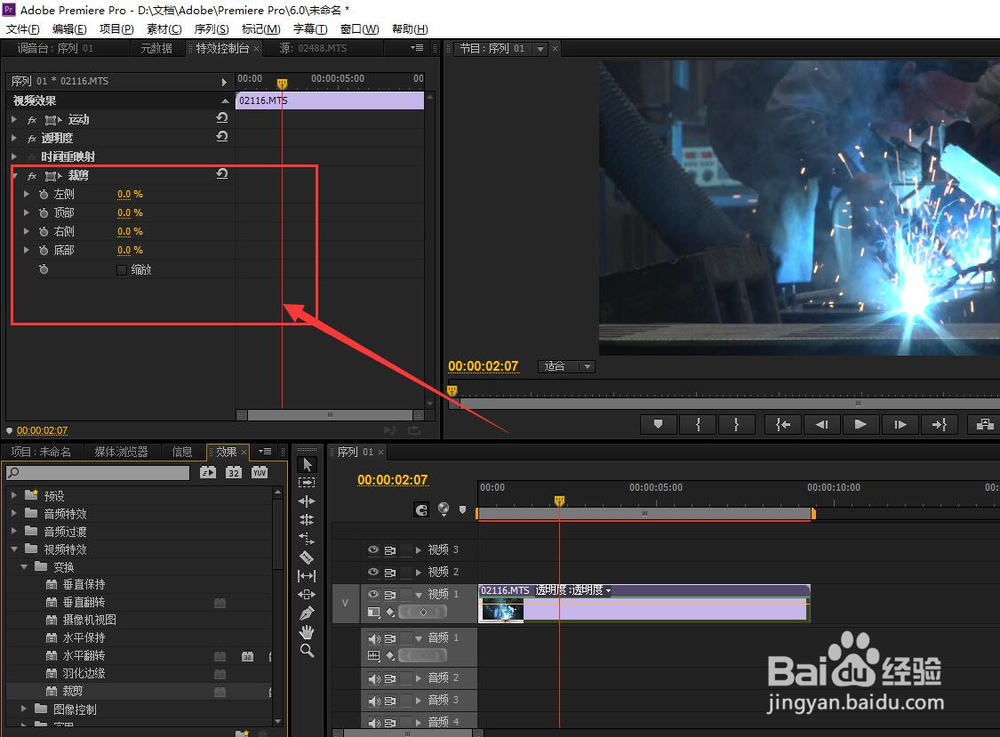Viewport: 1000px width, 737px height.
Task: Toggle snap icon in timeline
Action: pos(422,509)
